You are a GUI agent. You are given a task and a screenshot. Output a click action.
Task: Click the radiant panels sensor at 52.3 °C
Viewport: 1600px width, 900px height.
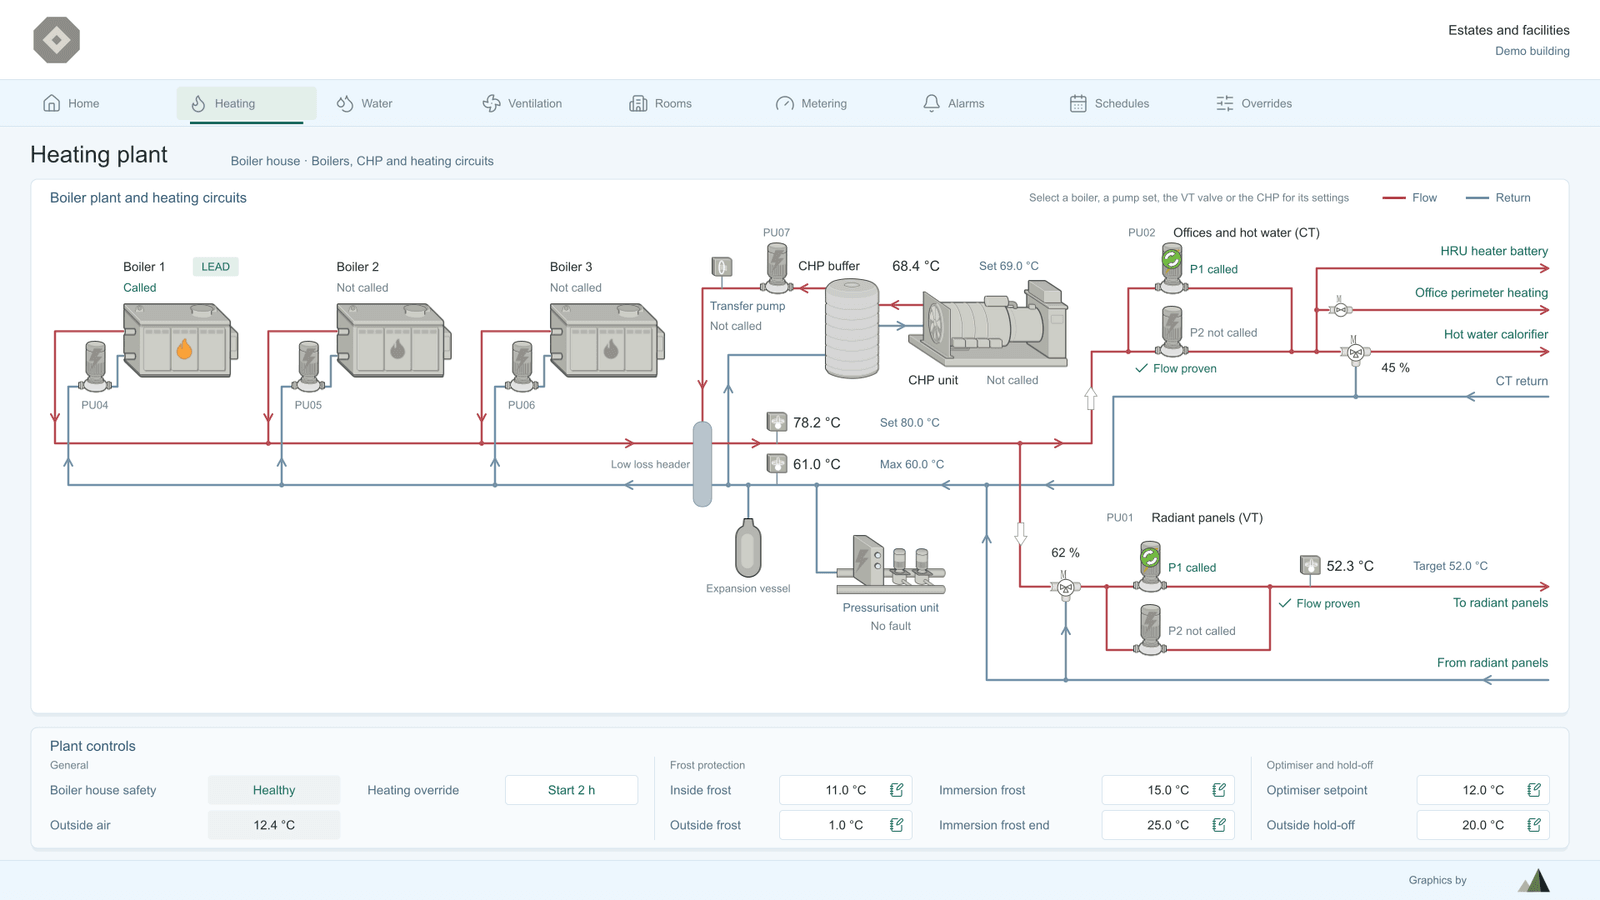1310,565
